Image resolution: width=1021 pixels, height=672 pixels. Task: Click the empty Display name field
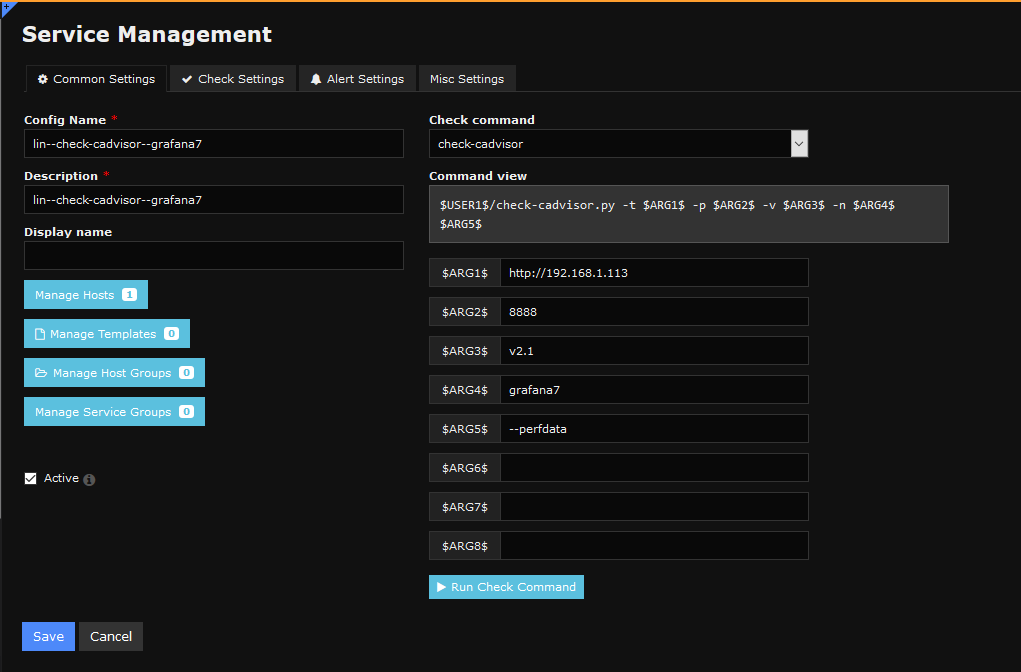click(213, 255)
